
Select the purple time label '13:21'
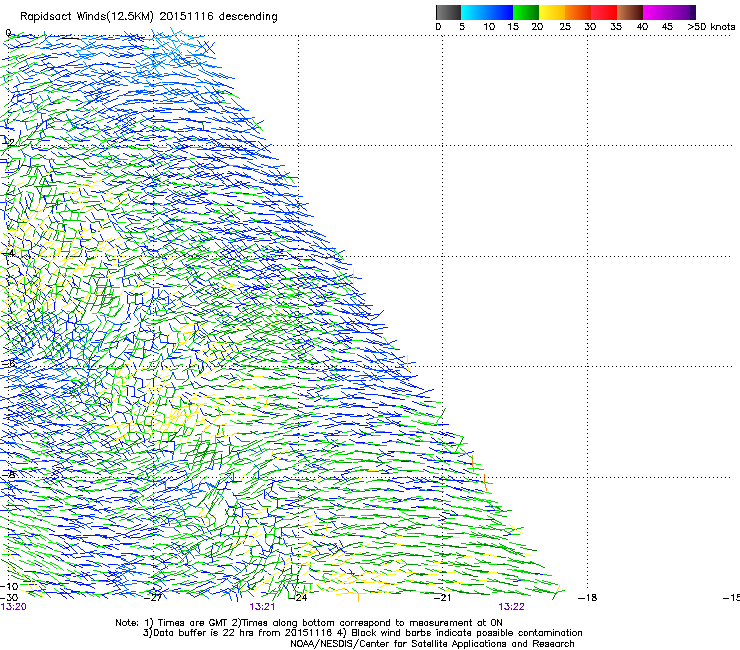262,607
